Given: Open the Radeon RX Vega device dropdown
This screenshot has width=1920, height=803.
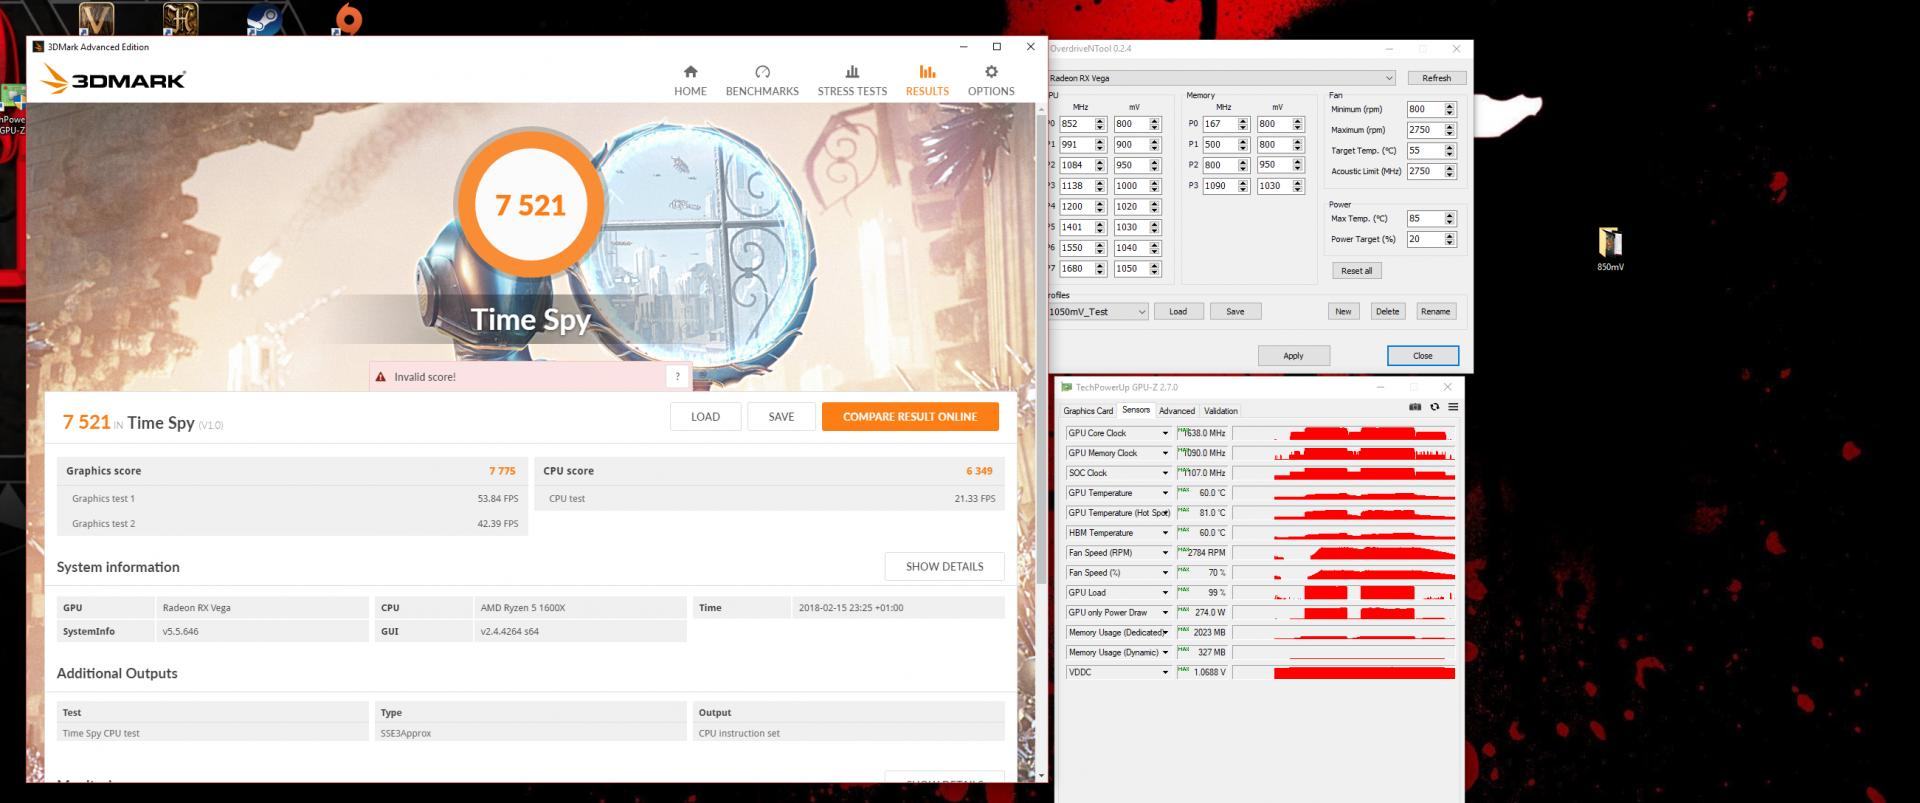Looking at the screenshot, I should [x=1221, y=78].
